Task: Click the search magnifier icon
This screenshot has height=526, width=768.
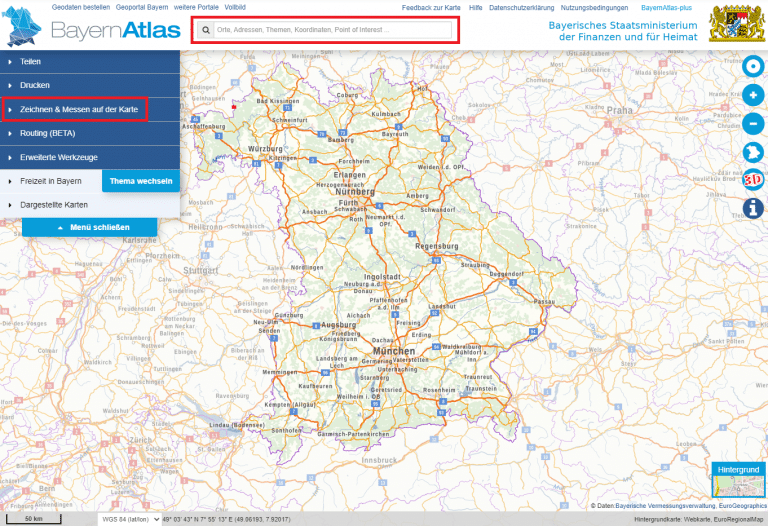Action: click(x=206, y=30)
